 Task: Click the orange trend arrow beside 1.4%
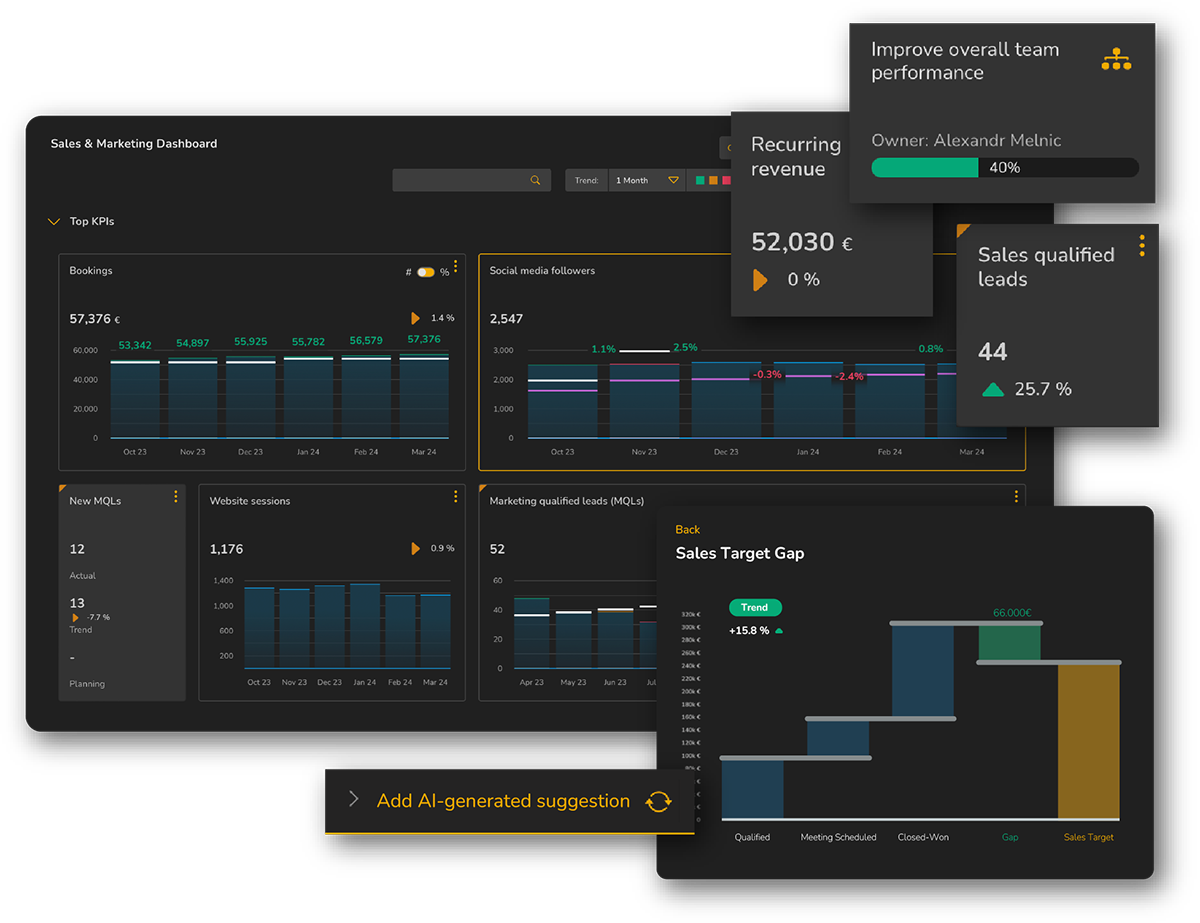pos(416,317)
